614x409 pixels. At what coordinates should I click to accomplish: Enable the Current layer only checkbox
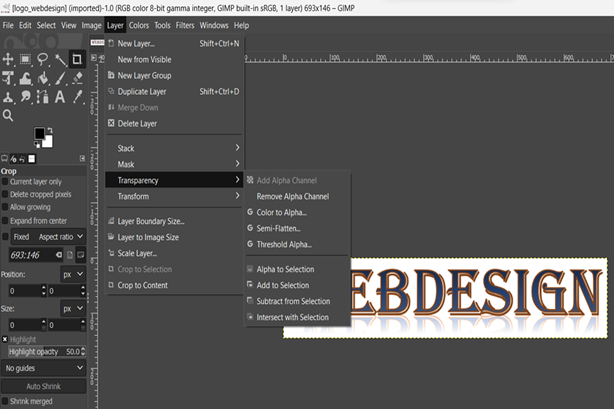coord(6,182)
